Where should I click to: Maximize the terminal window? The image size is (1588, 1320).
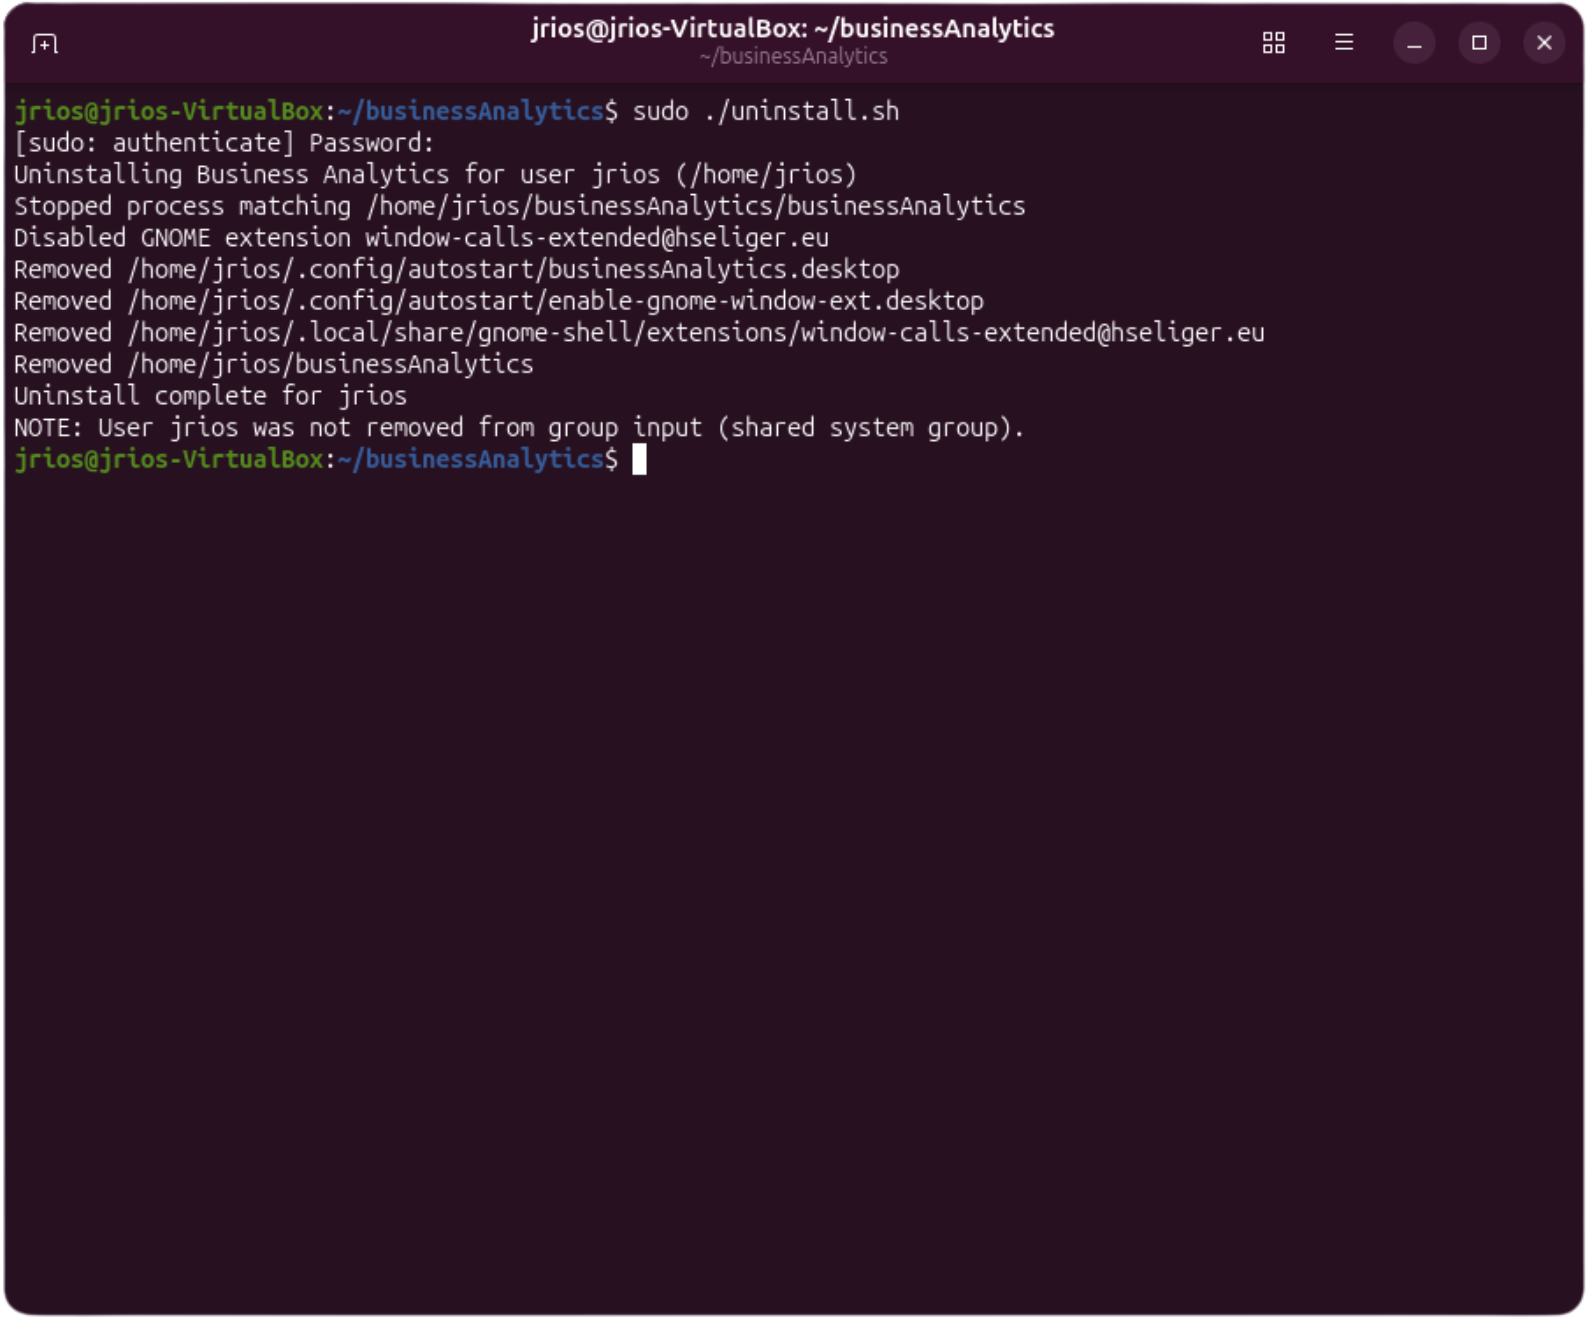pos(1479,43)
